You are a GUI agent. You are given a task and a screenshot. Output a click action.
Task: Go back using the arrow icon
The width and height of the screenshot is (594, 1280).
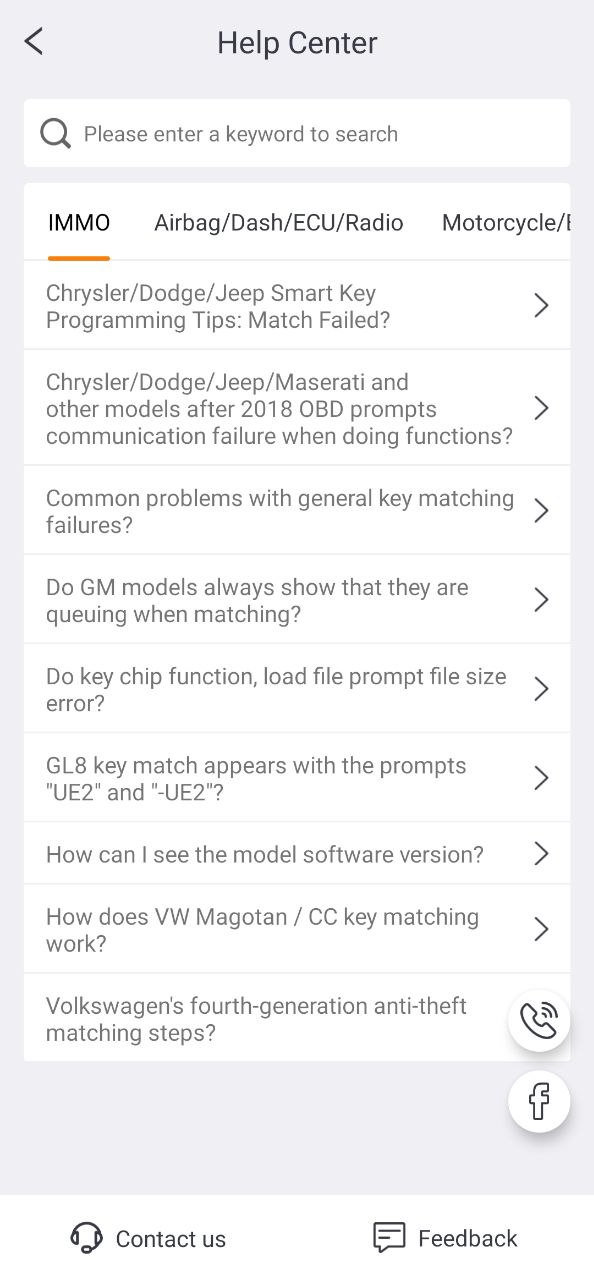[x=34, y=42]
